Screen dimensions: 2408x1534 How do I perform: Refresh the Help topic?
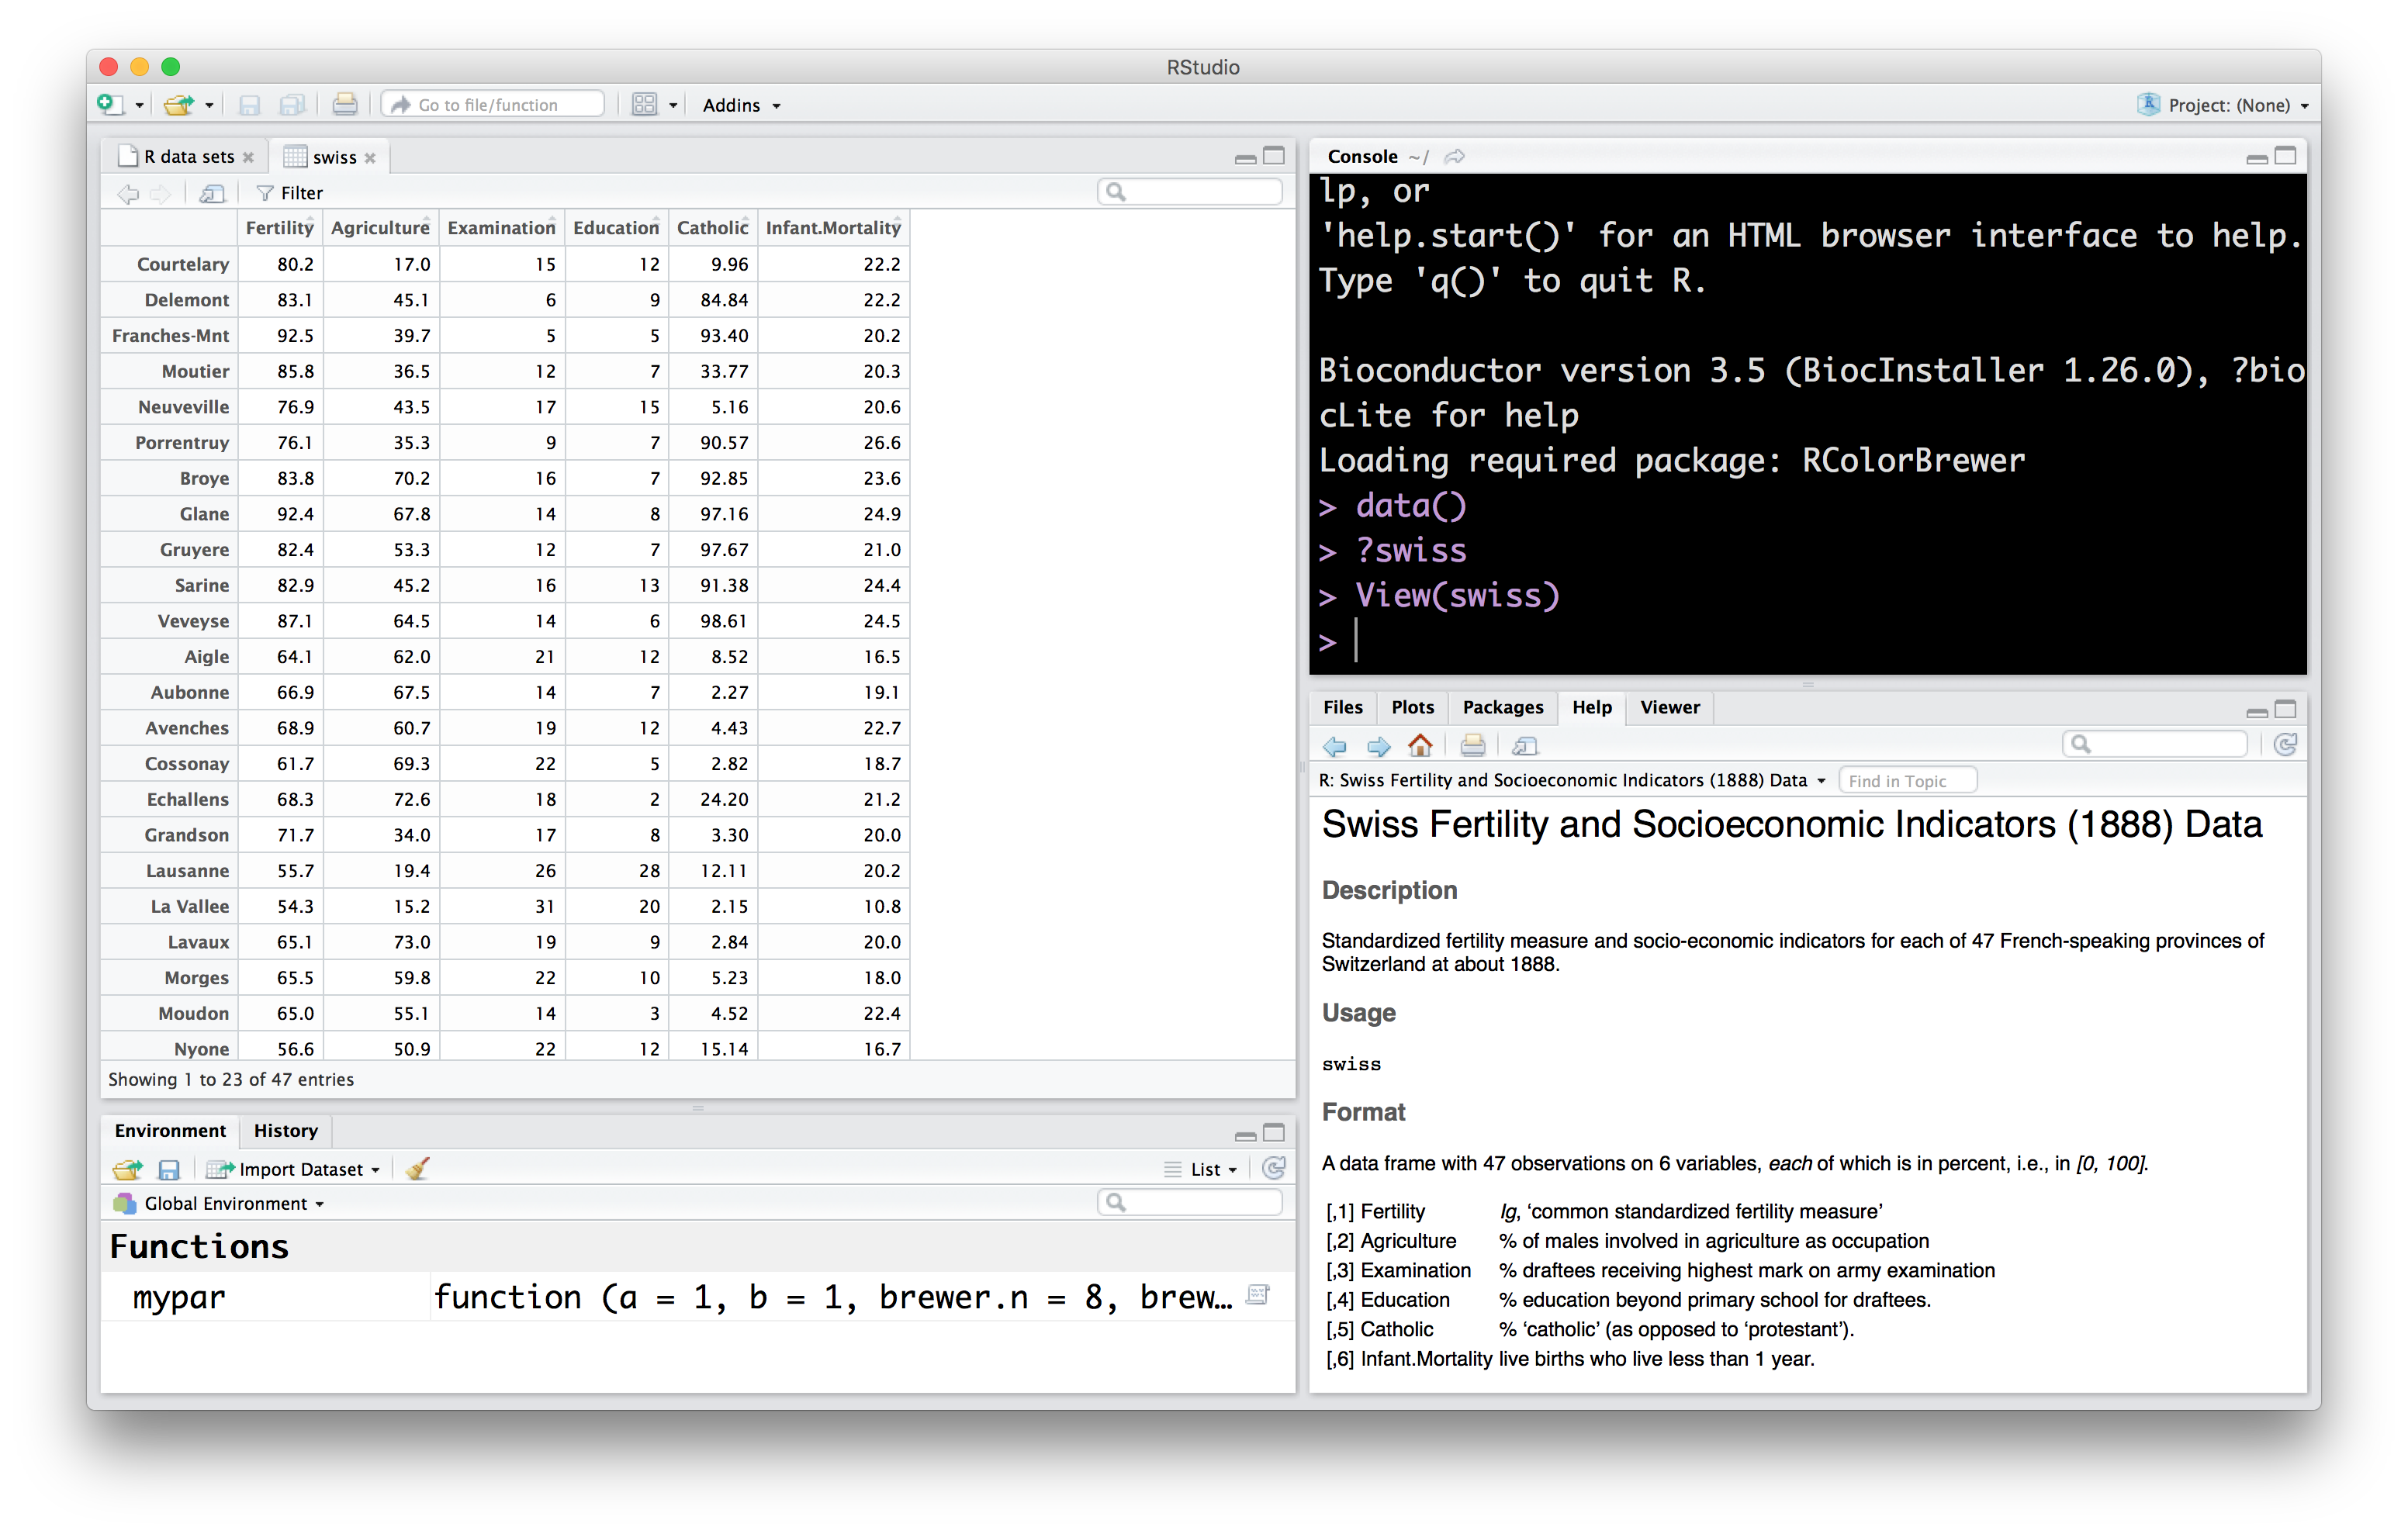2286,744
